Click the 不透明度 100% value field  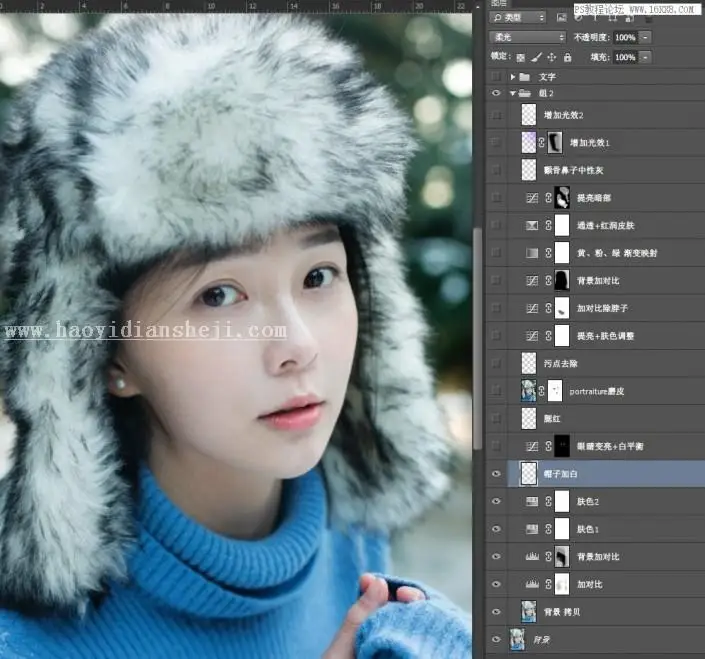[x=625, y=37]
